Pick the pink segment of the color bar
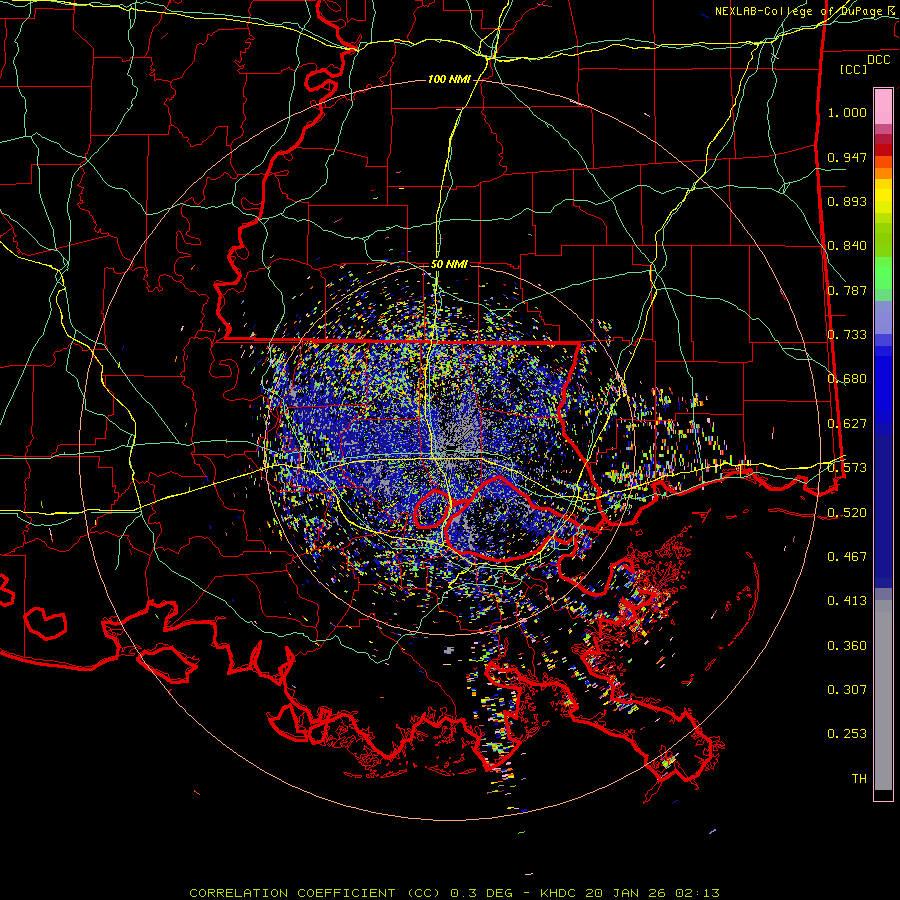 [x=883, y=107]
